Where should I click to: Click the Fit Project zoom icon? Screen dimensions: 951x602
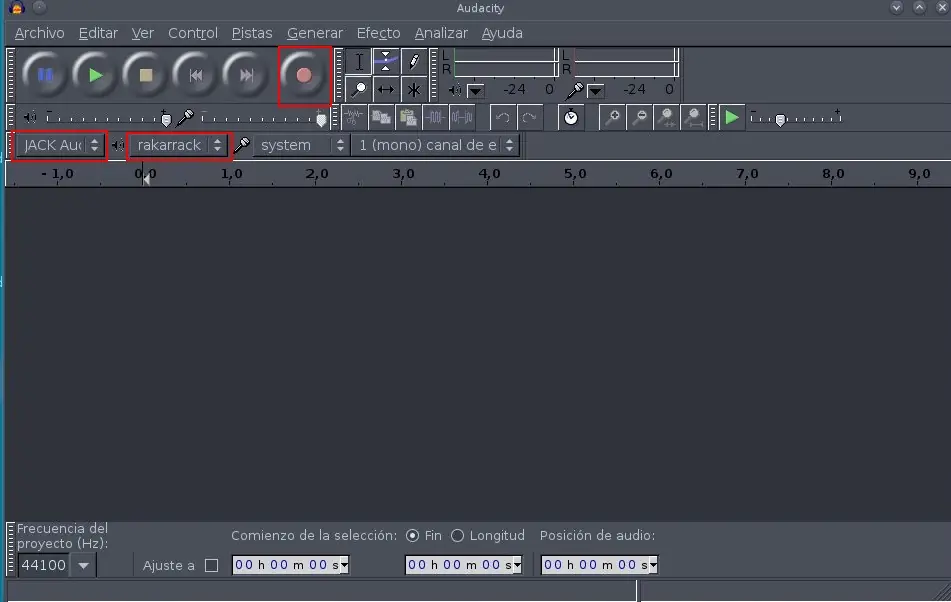coord(694,118)
